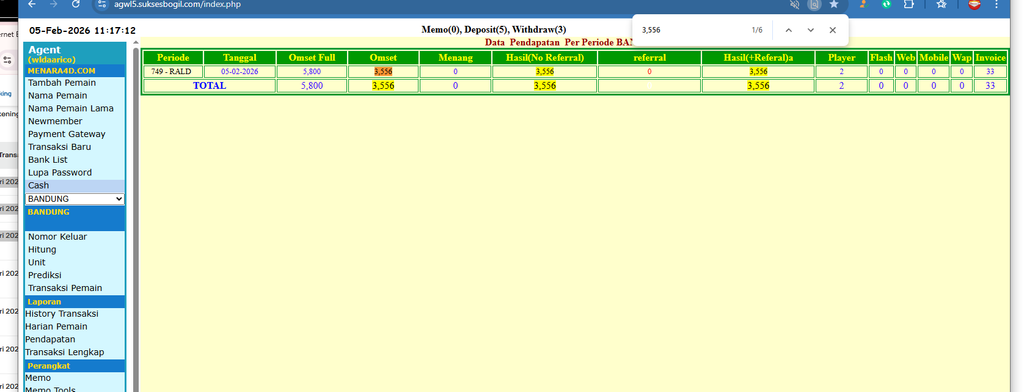
Task: Click the Player column header
Action: point(841,57)
